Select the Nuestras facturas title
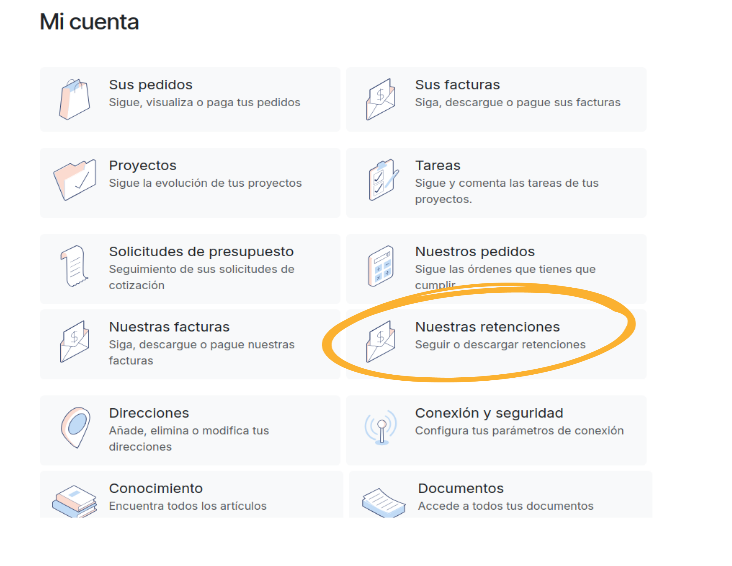732x566 pixels. 169,327
